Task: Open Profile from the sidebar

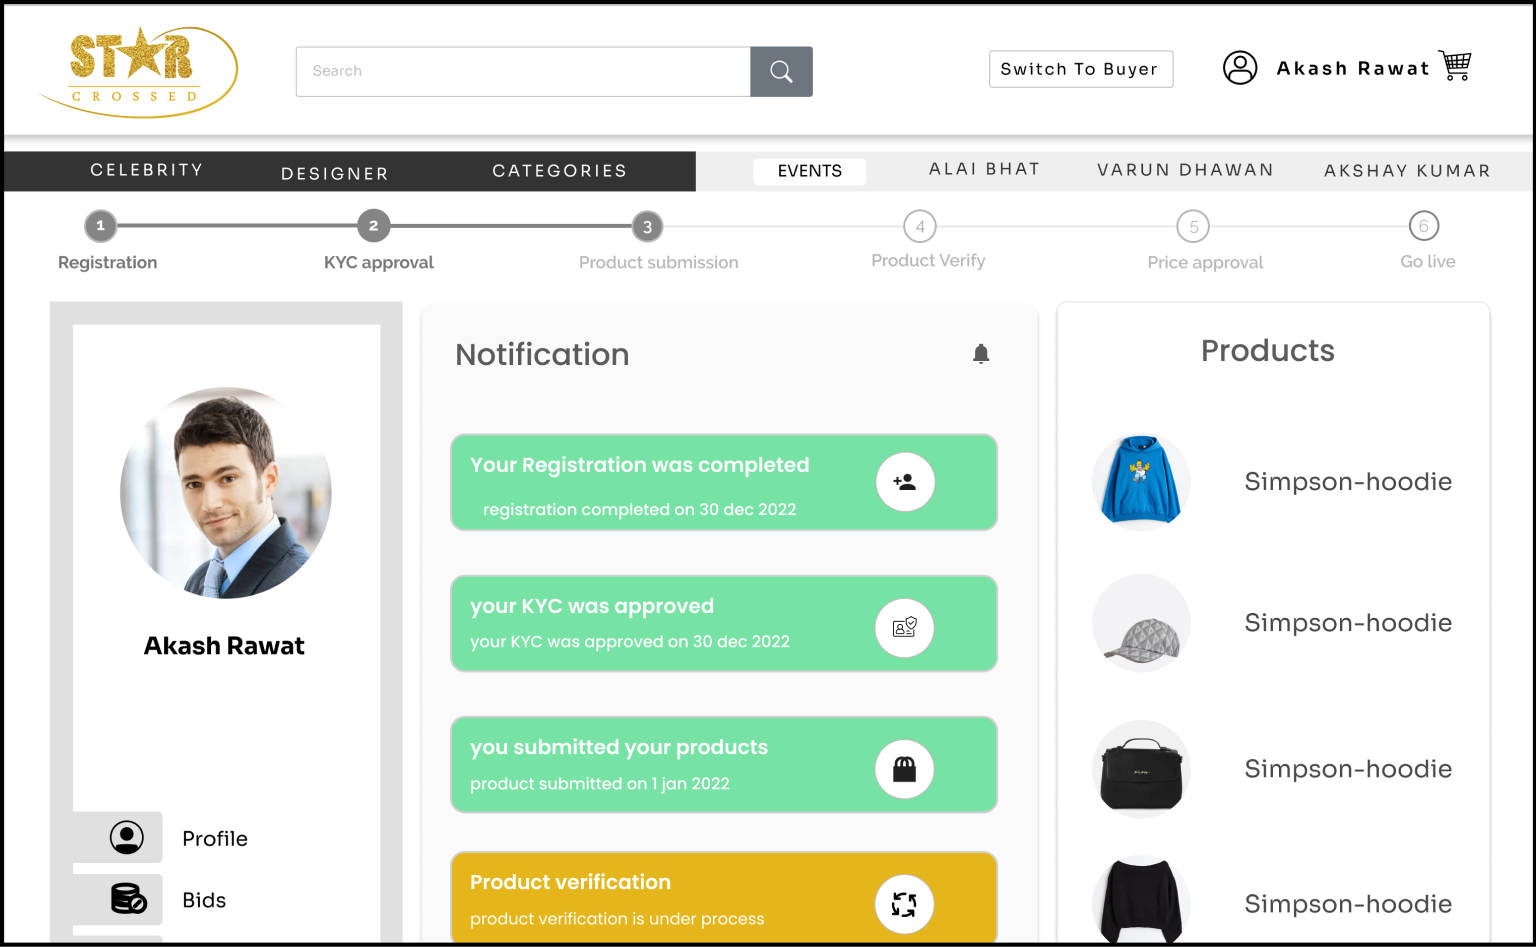Action: click(x=214, y=838)
